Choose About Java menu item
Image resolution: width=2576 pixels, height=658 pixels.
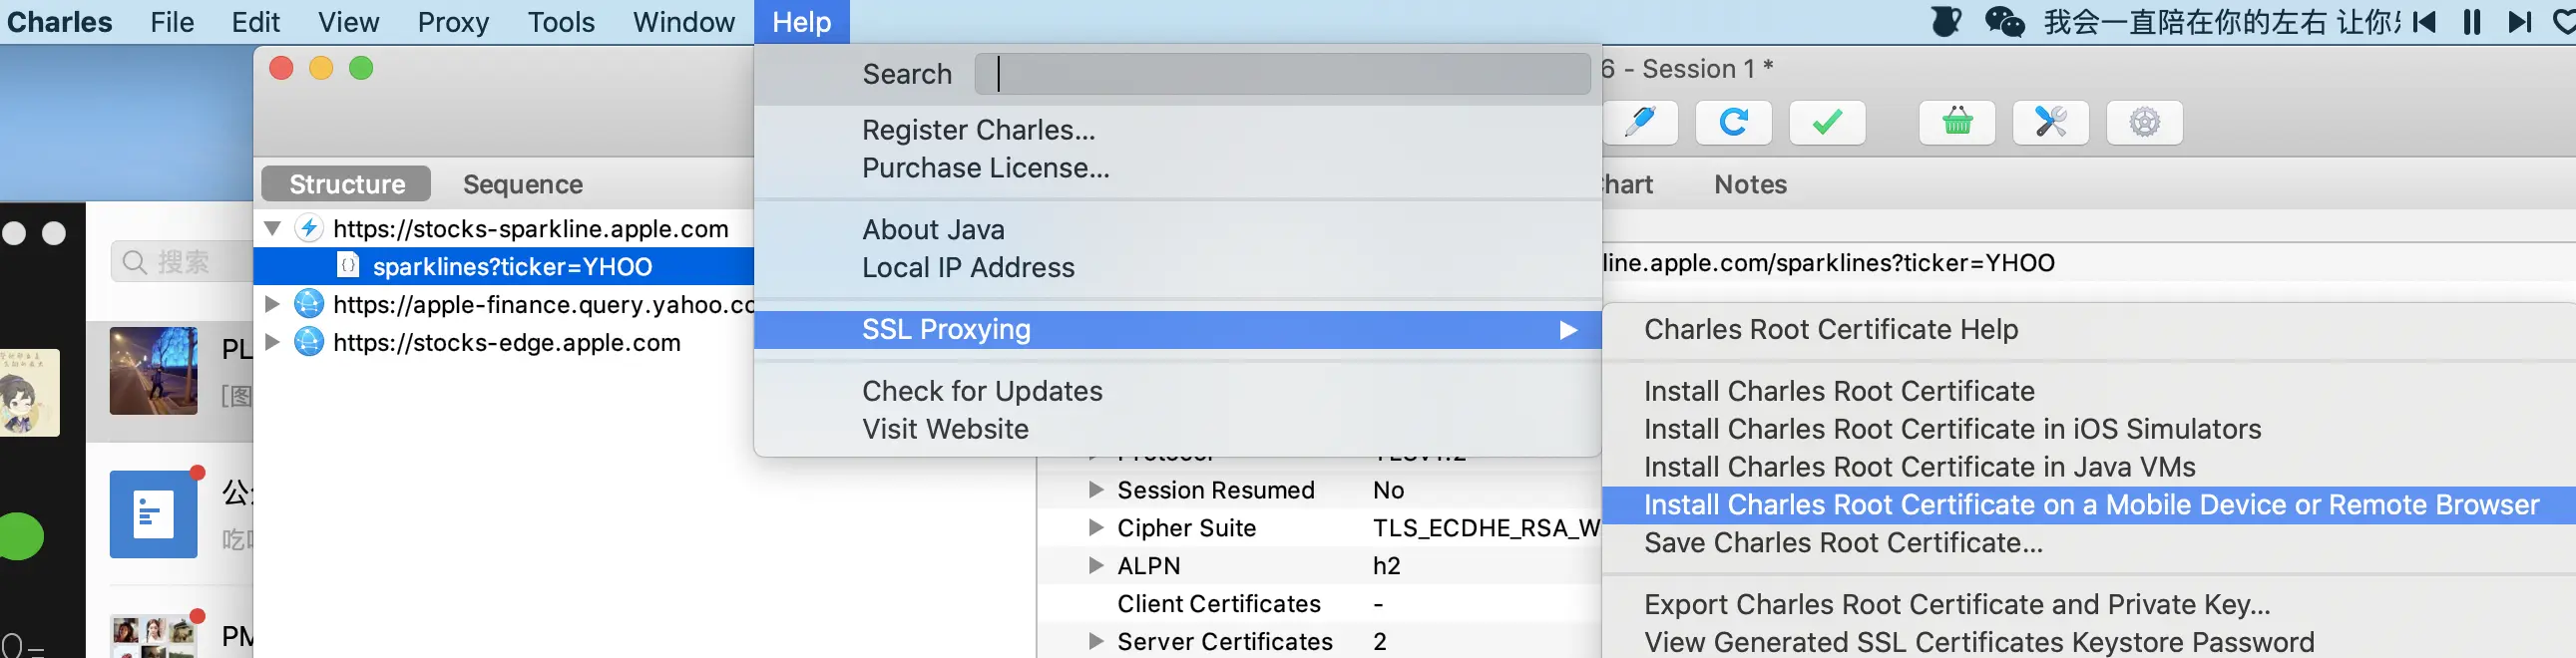[x=1178, y=230]
